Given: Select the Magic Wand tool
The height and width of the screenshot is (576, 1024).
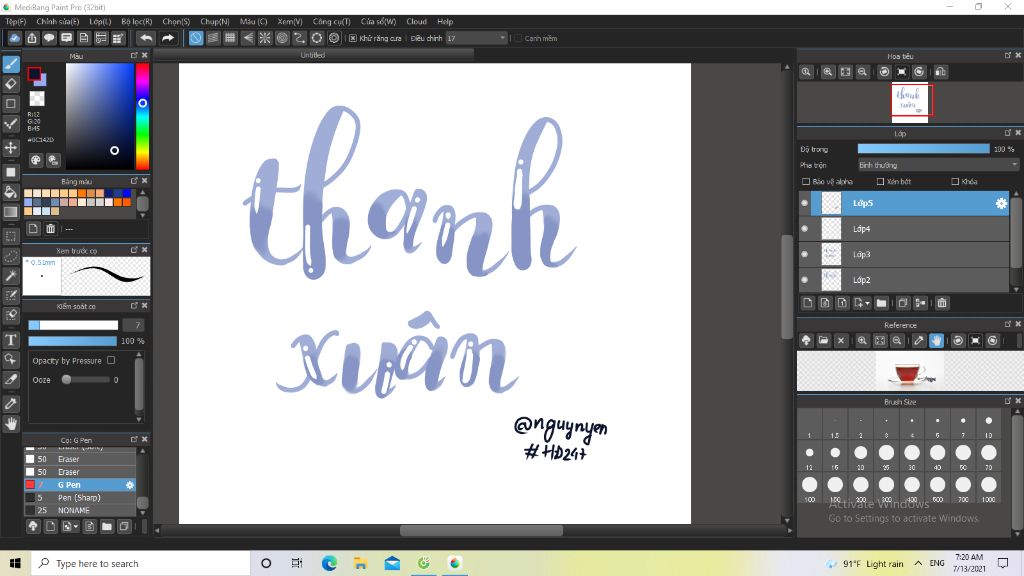Looking at the screenshot, I should [11, 276].
